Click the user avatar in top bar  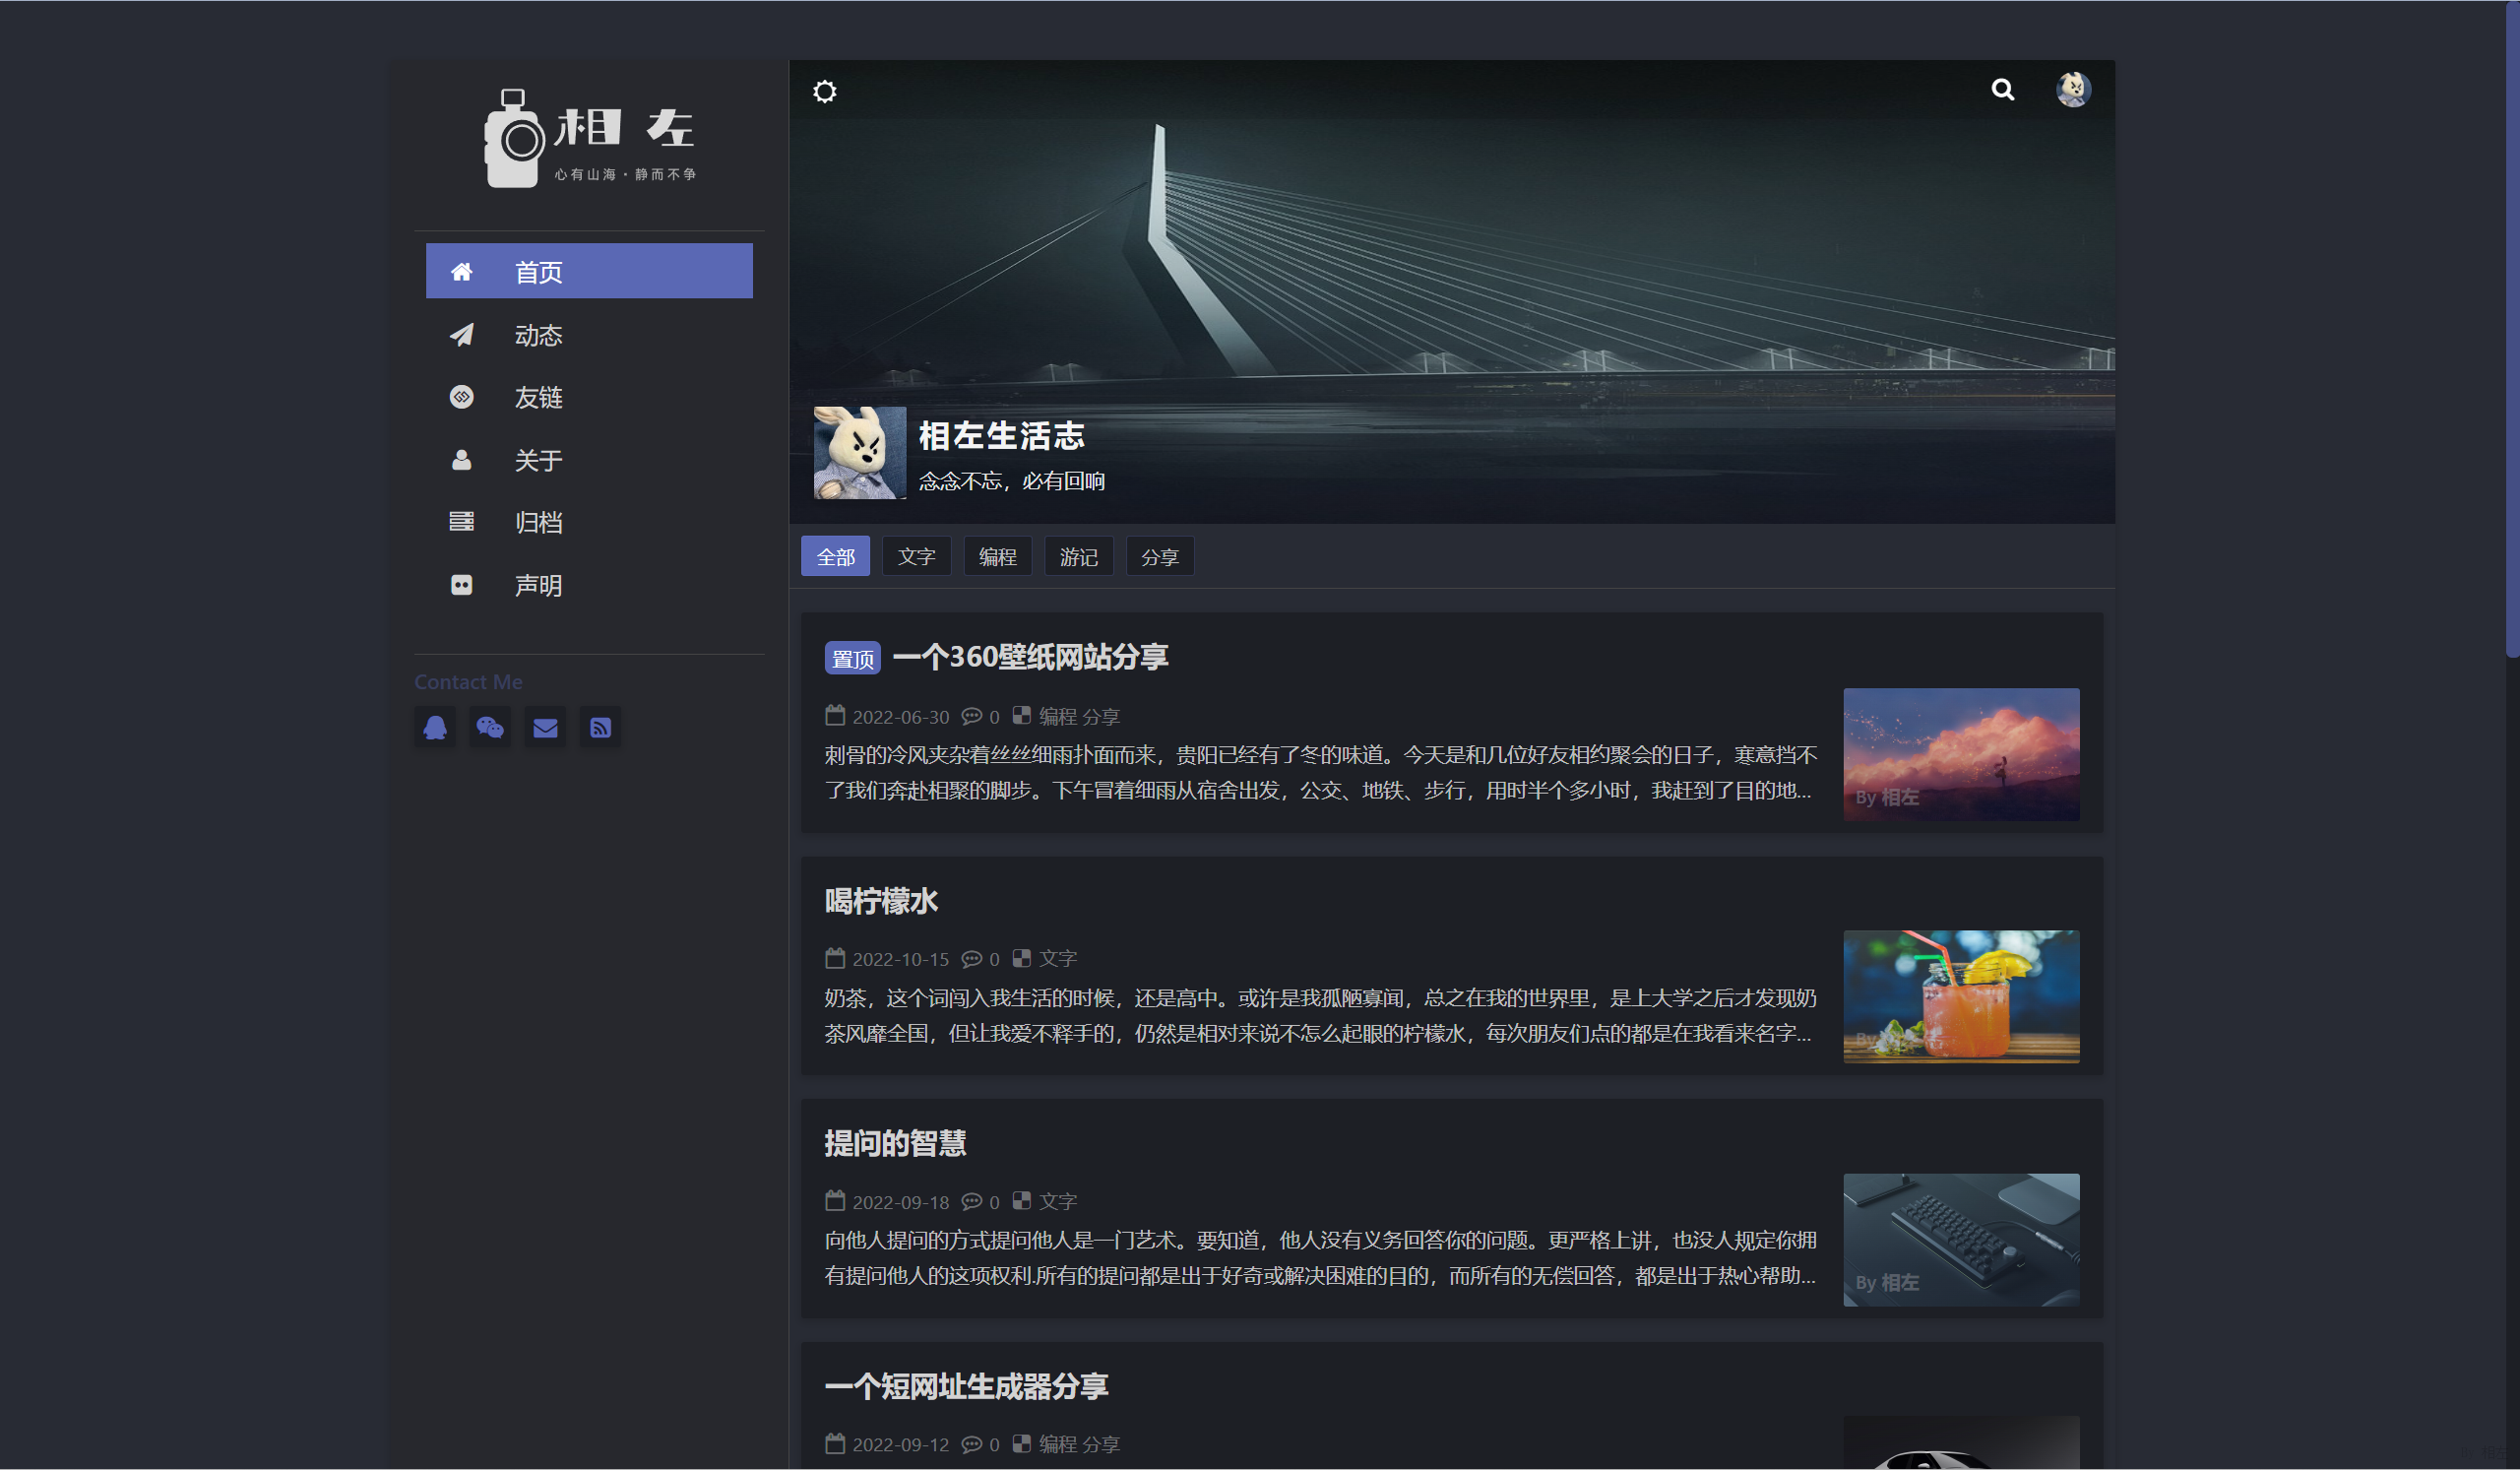point(2073,90)
